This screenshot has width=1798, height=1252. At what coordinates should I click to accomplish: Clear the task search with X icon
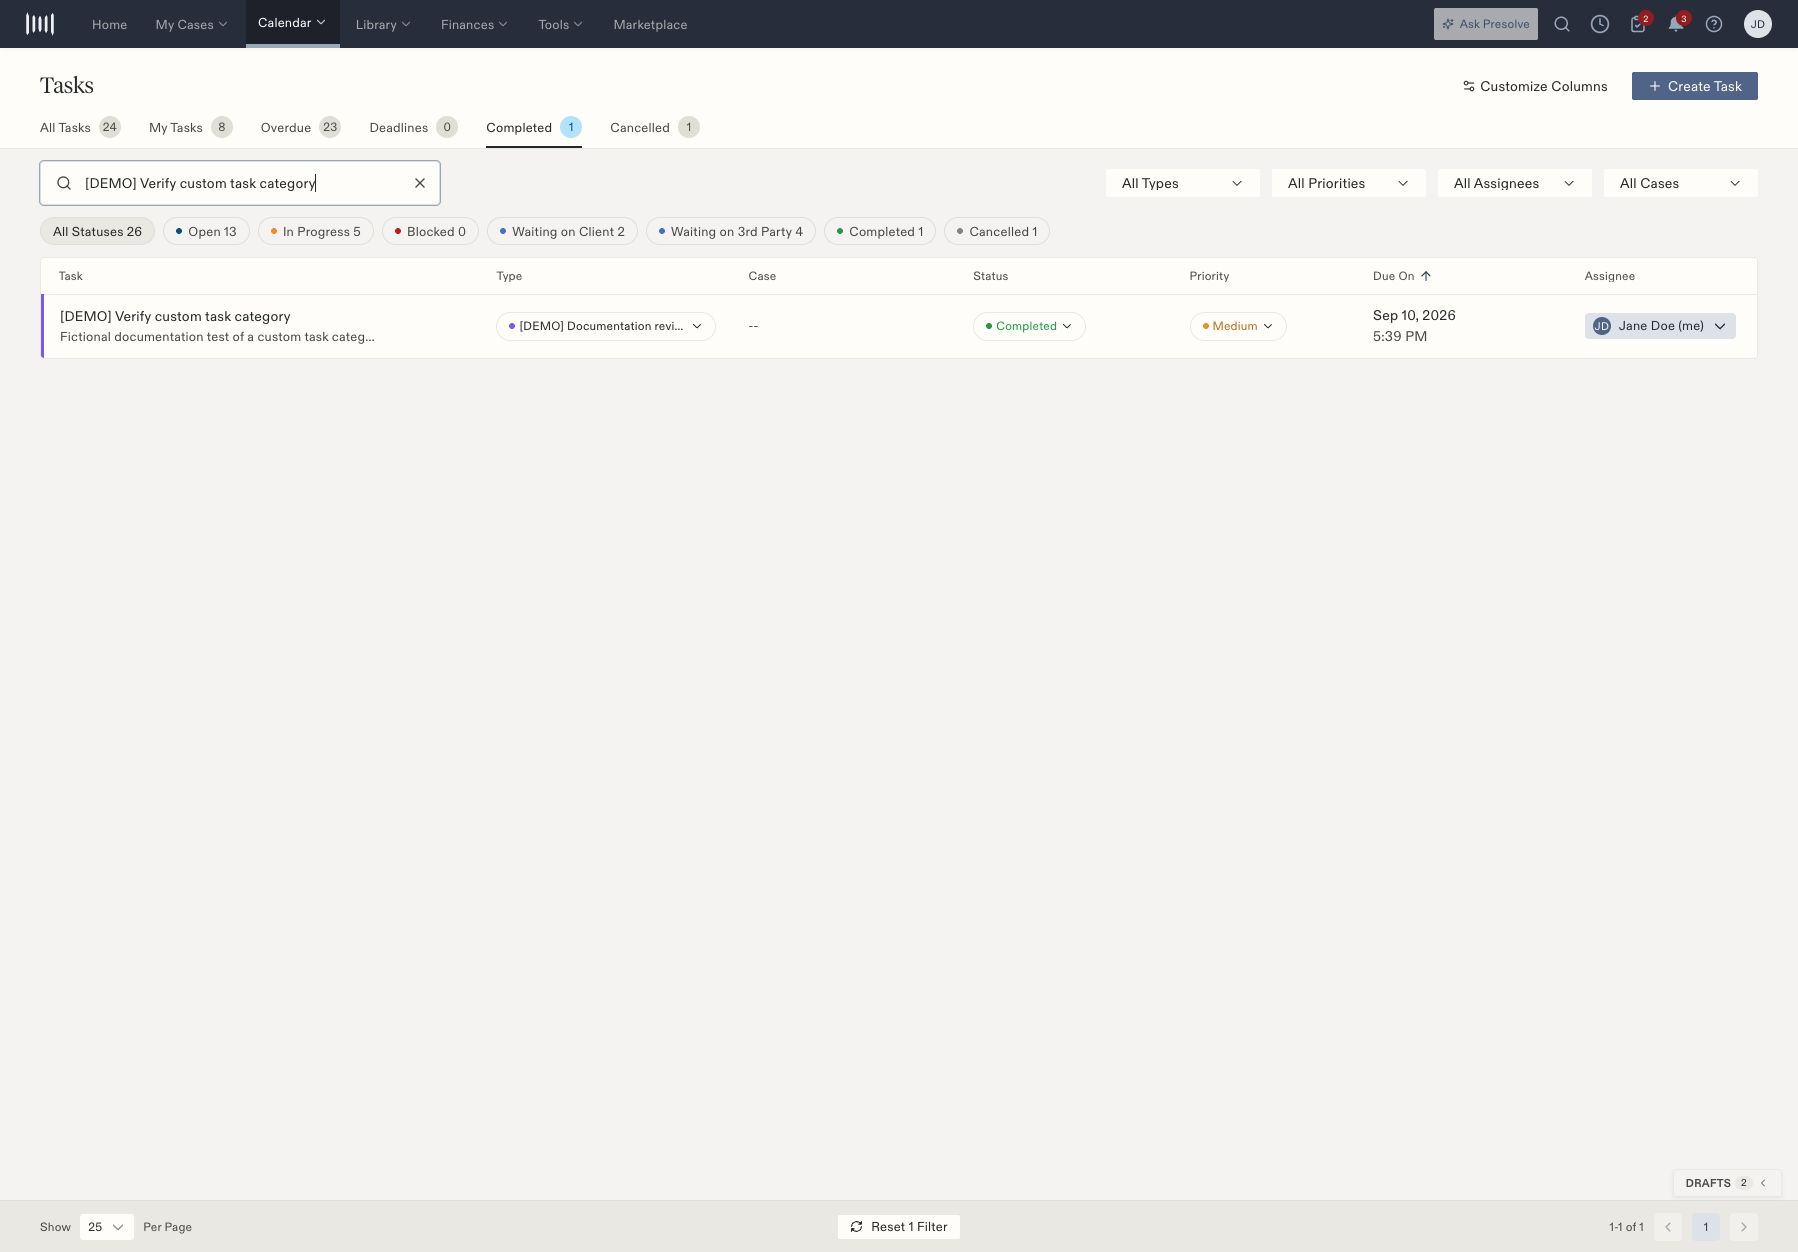coord(420,183)
